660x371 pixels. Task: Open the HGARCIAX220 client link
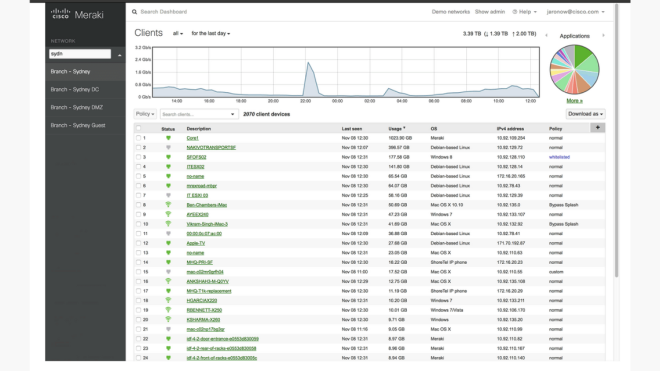[x=202, y=301]
